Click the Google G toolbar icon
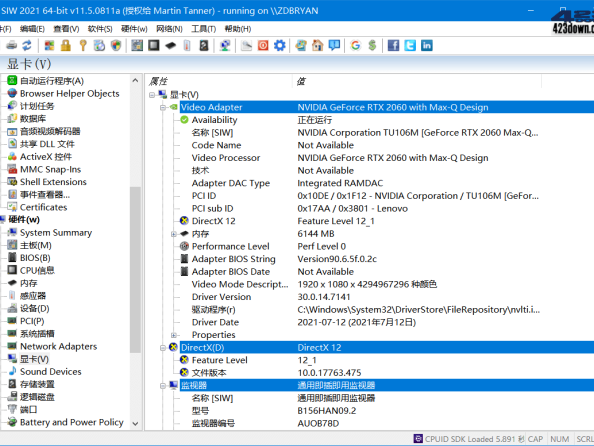 click(355, 45)
